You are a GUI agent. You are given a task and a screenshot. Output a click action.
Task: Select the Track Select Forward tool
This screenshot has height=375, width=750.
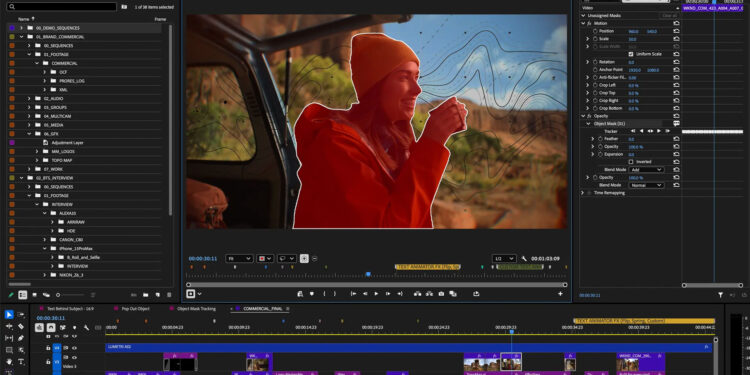pos(21,315)
